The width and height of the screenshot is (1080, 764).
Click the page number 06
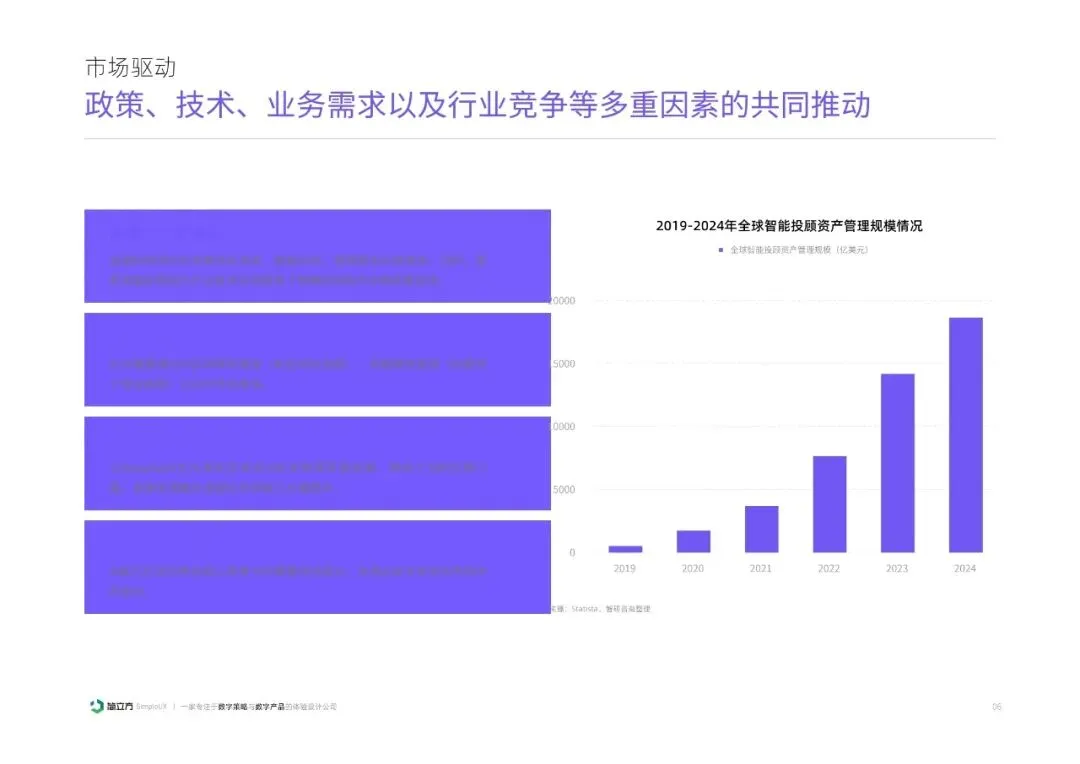click(x=997, y=707)
